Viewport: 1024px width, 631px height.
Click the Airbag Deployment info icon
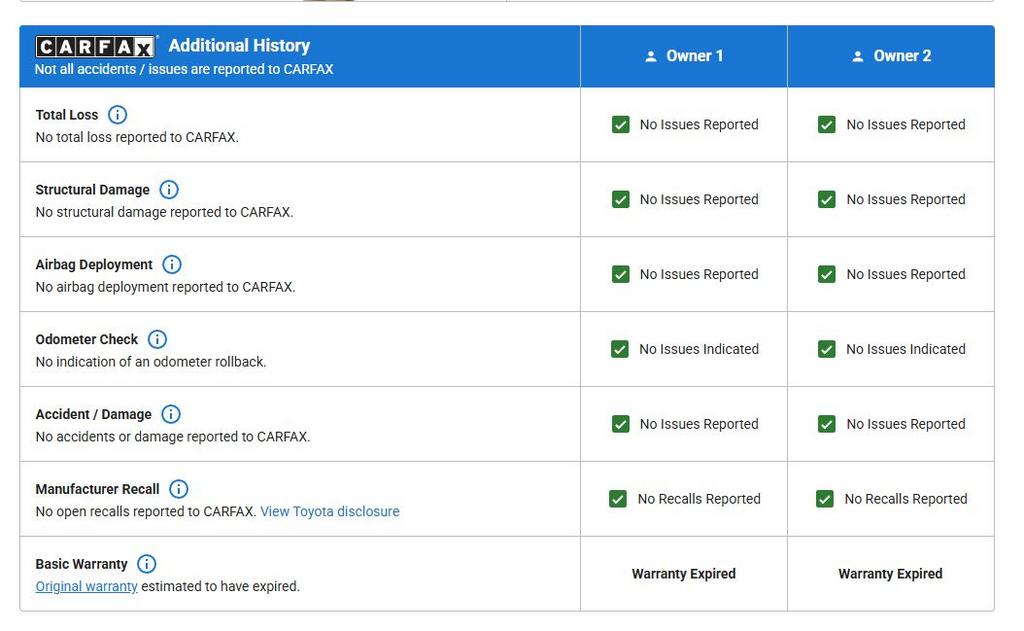point(172,265)
